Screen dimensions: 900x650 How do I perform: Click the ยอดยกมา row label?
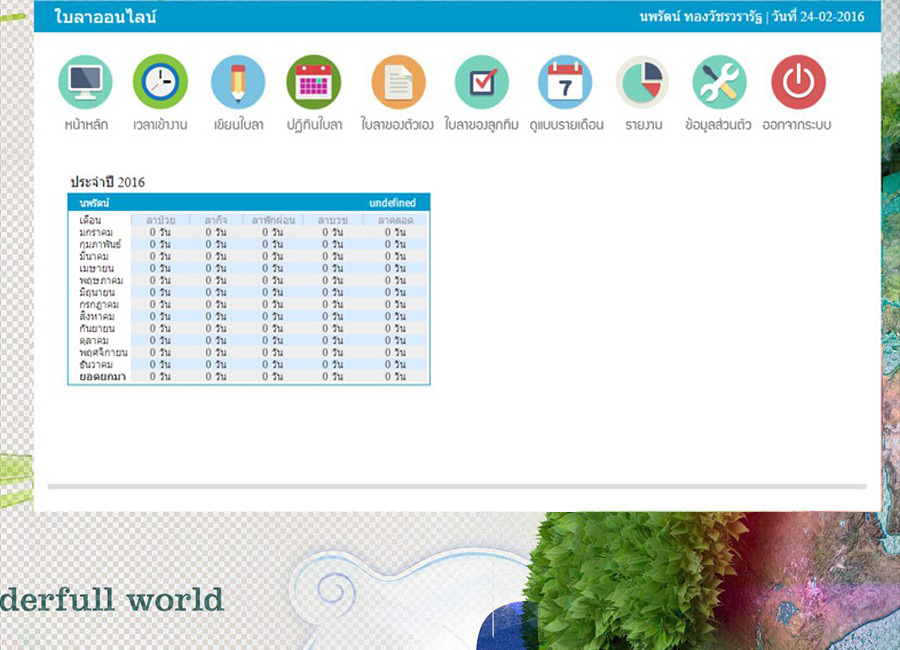(102, 377)
